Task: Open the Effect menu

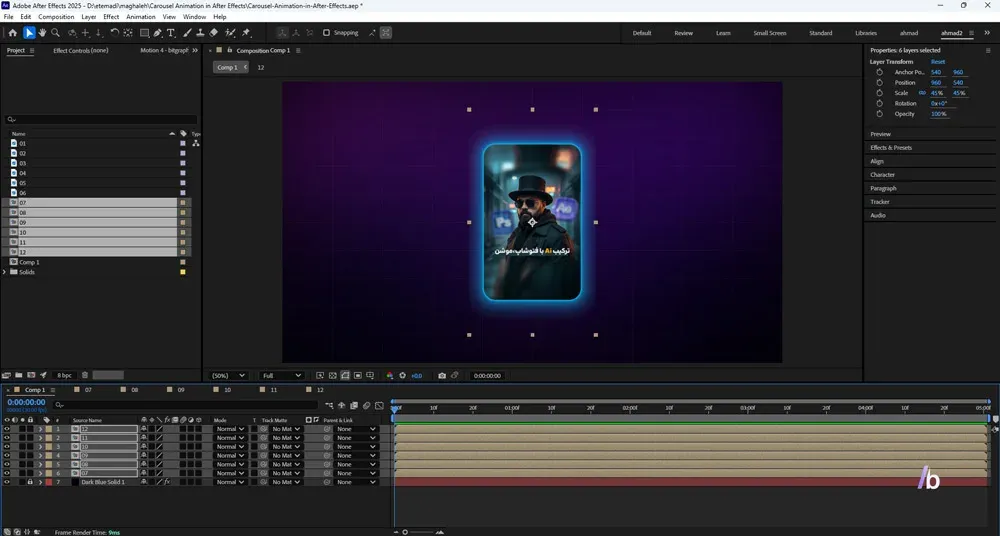Action: tap(111, 17)
